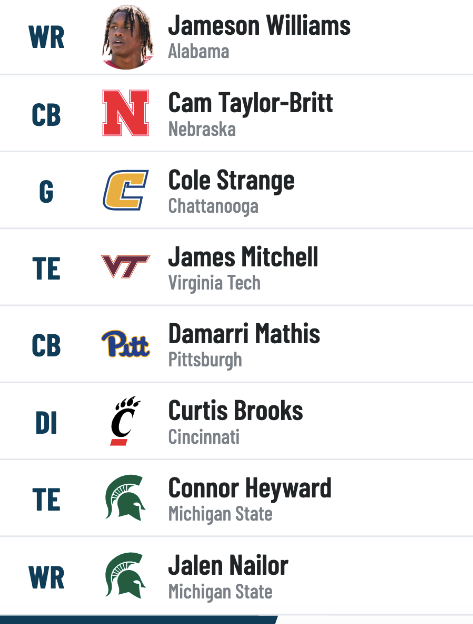The image size is (473, 624).
Task: Click Jameson Williams player headshot photo
Action: point(127,37)
